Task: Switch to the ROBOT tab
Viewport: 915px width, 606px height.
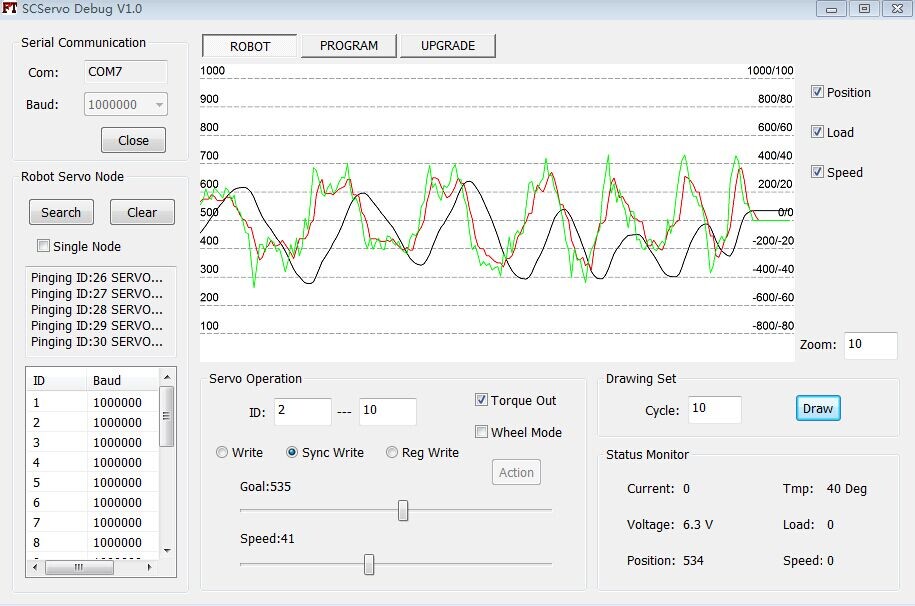Action: tap(250, 46)
